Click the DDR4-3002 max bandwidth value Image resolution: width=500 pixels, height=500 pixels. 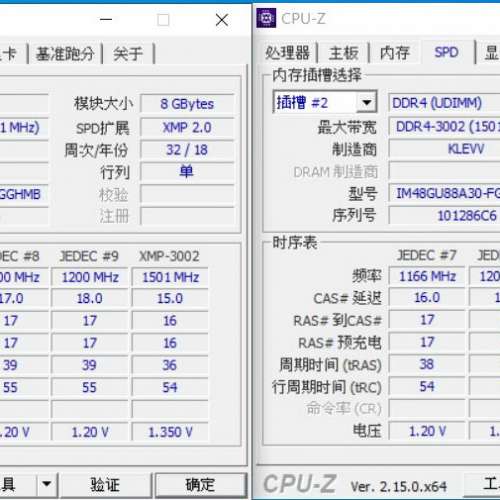444,127
